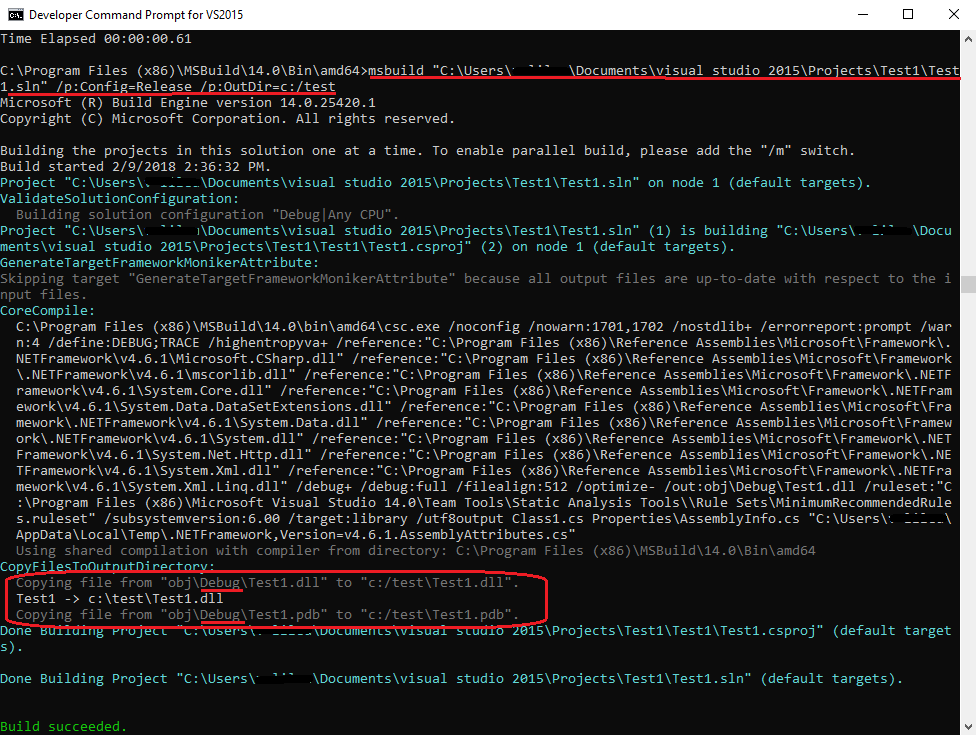Click 'Building solution configuration "Debug|Any CPU"' line
976x735 pixels.
(207, 215)
